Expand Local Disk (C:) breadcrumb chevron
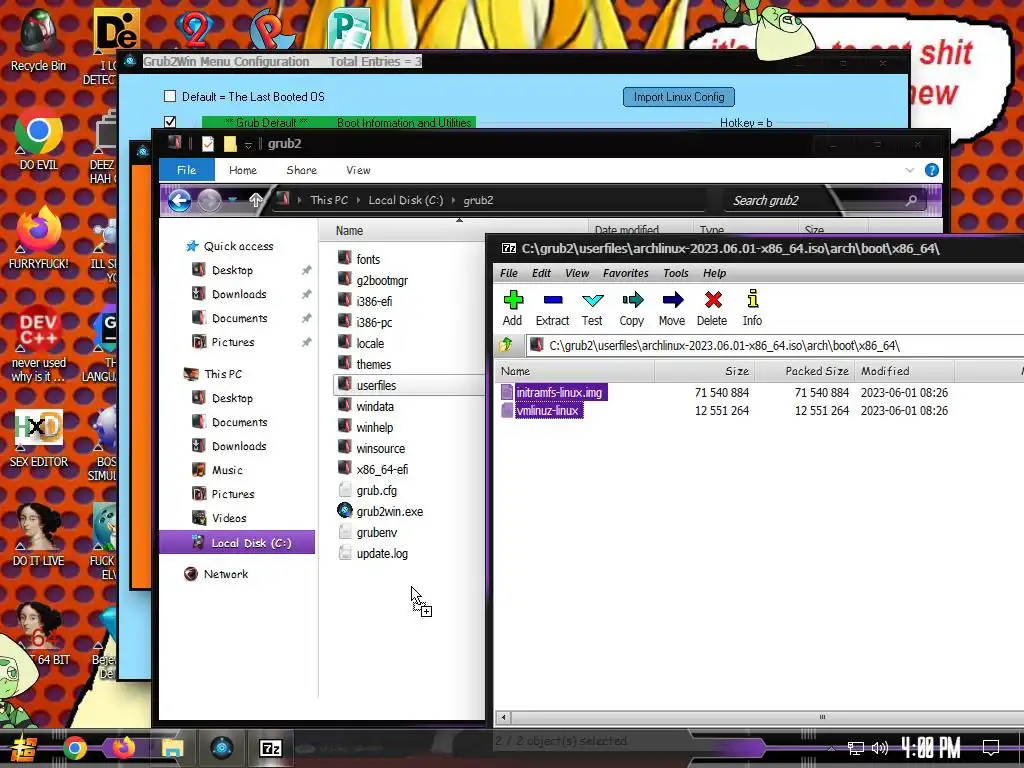The image size is (1024, 768). (x=453, y=200)
